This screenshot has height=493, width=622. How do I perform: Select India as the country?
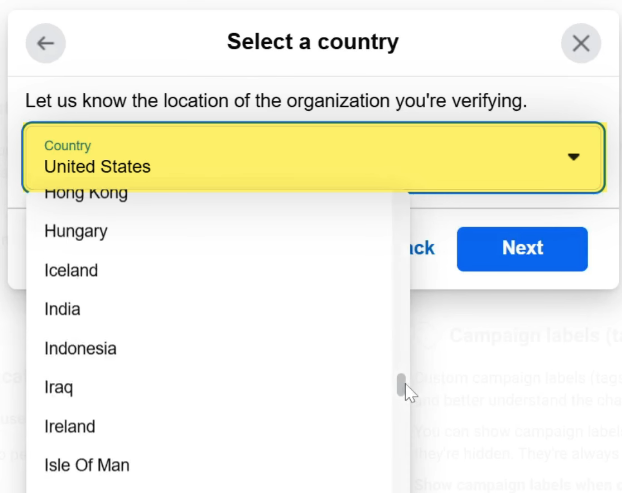62,309
